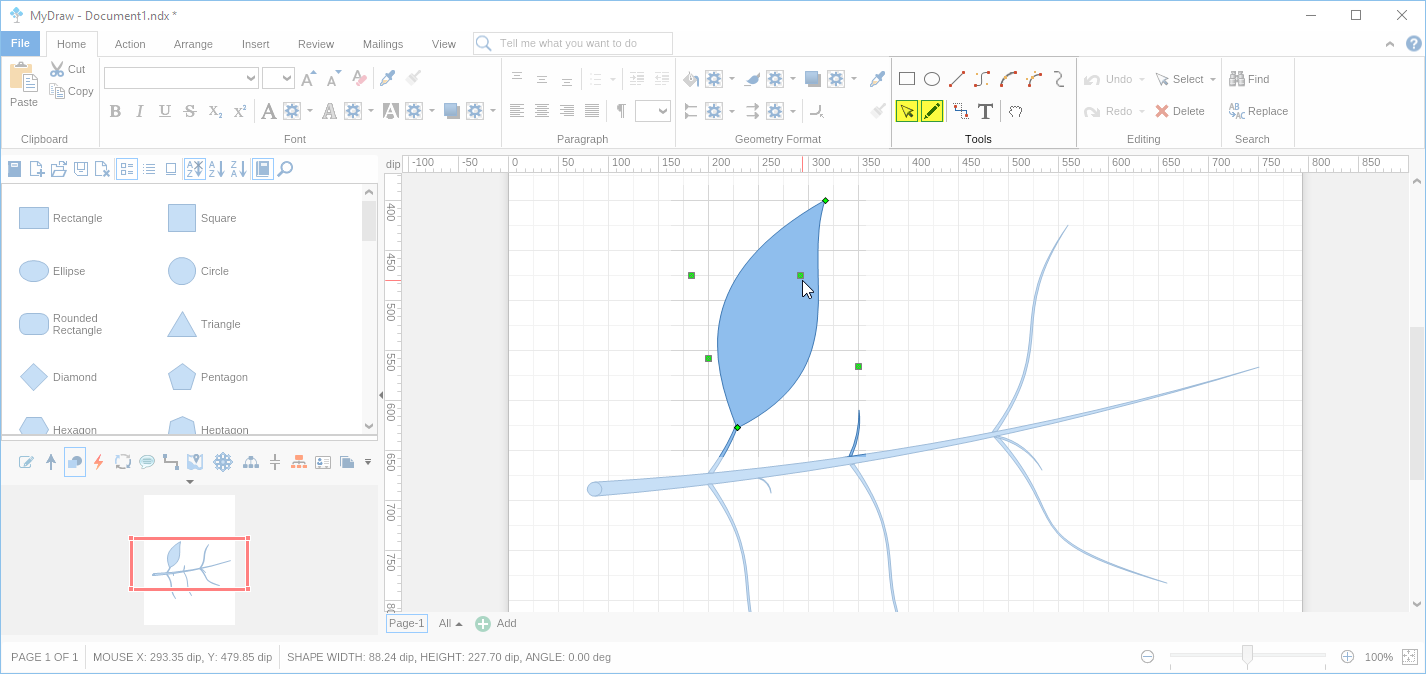Click the Find button
This screenshot has height=674, width=1426.
pyautogui.click(x=1249, y=79)
